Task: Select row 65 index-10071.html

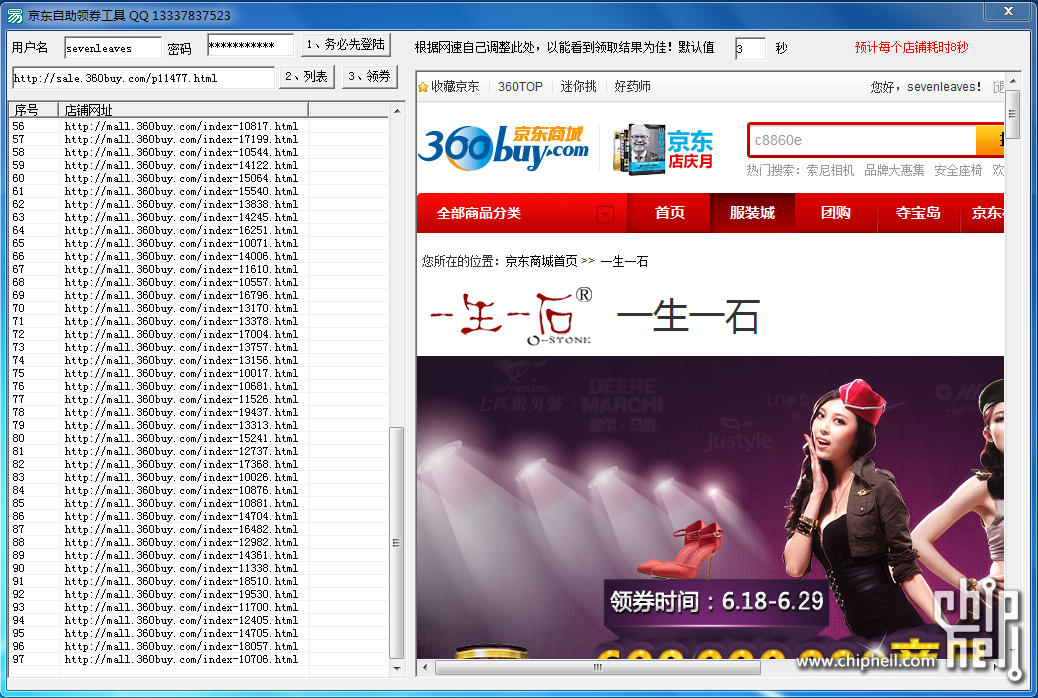Action: 199,243
